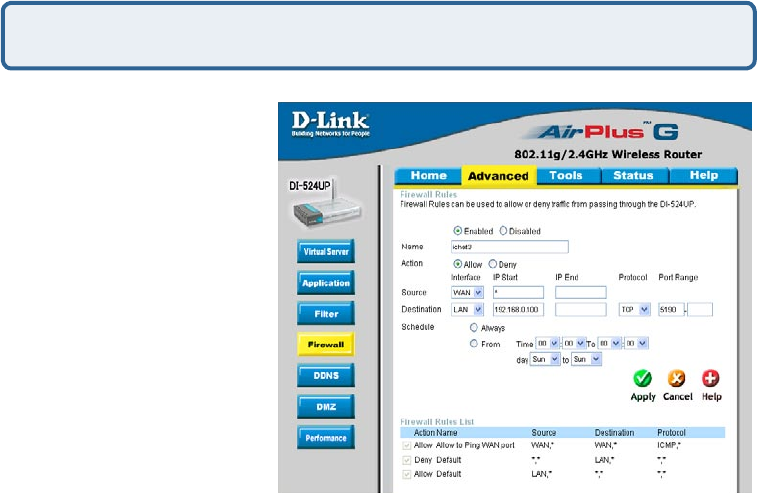757x493 pixels.
Task: Open the Application settings page
Action: click(326, 283)
